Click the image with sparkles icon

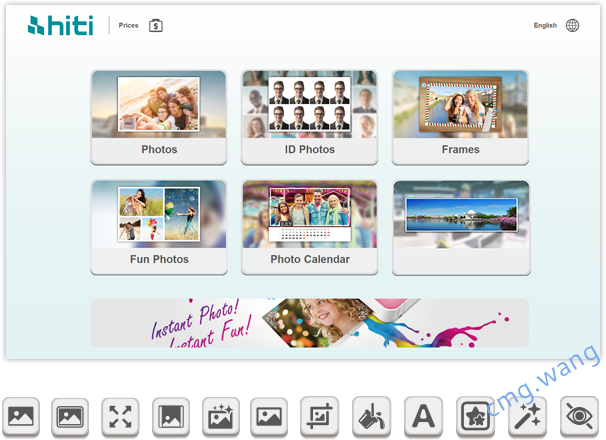[x=220, y=416]
